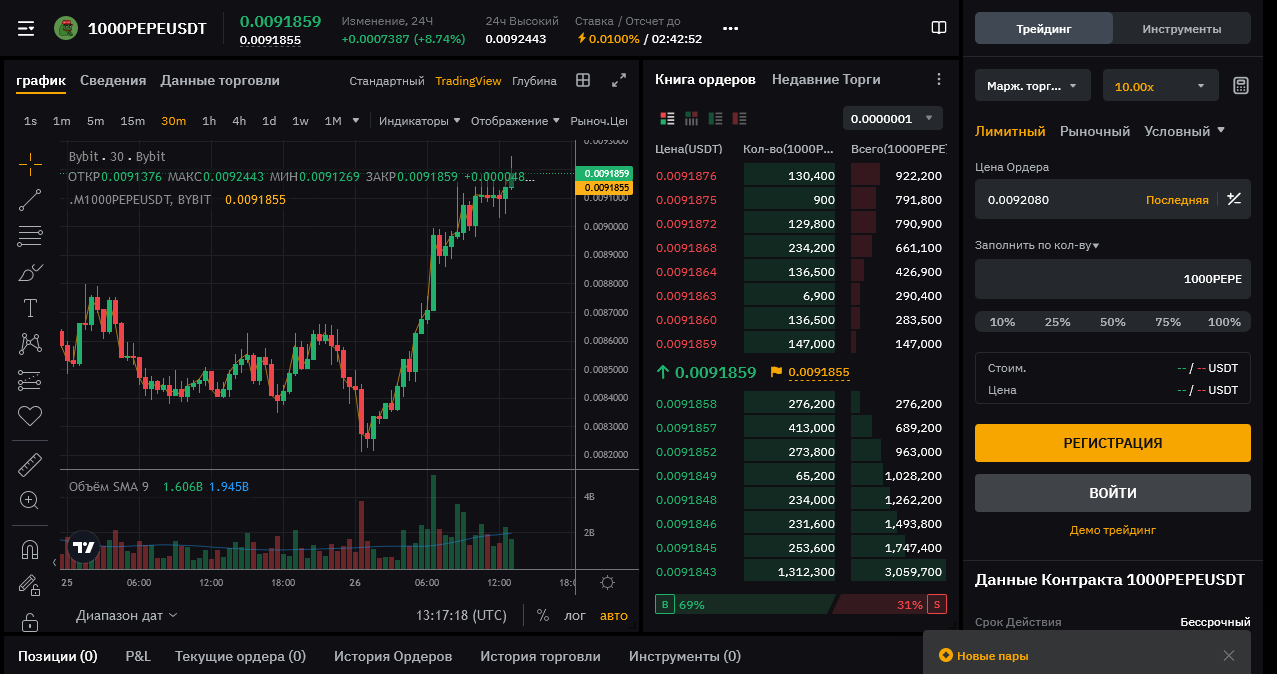Click the ВОЙТИ login button

pyautogui.click(x=1113, y=493)
